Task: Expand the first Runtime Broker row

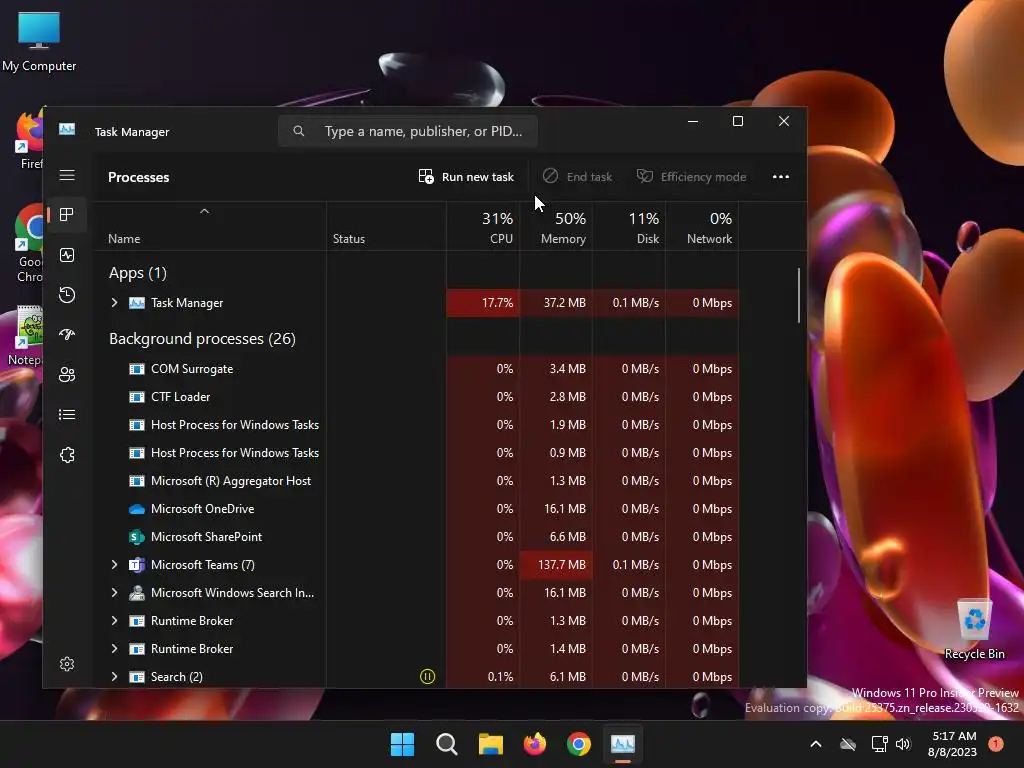Action: click(114, 621)
